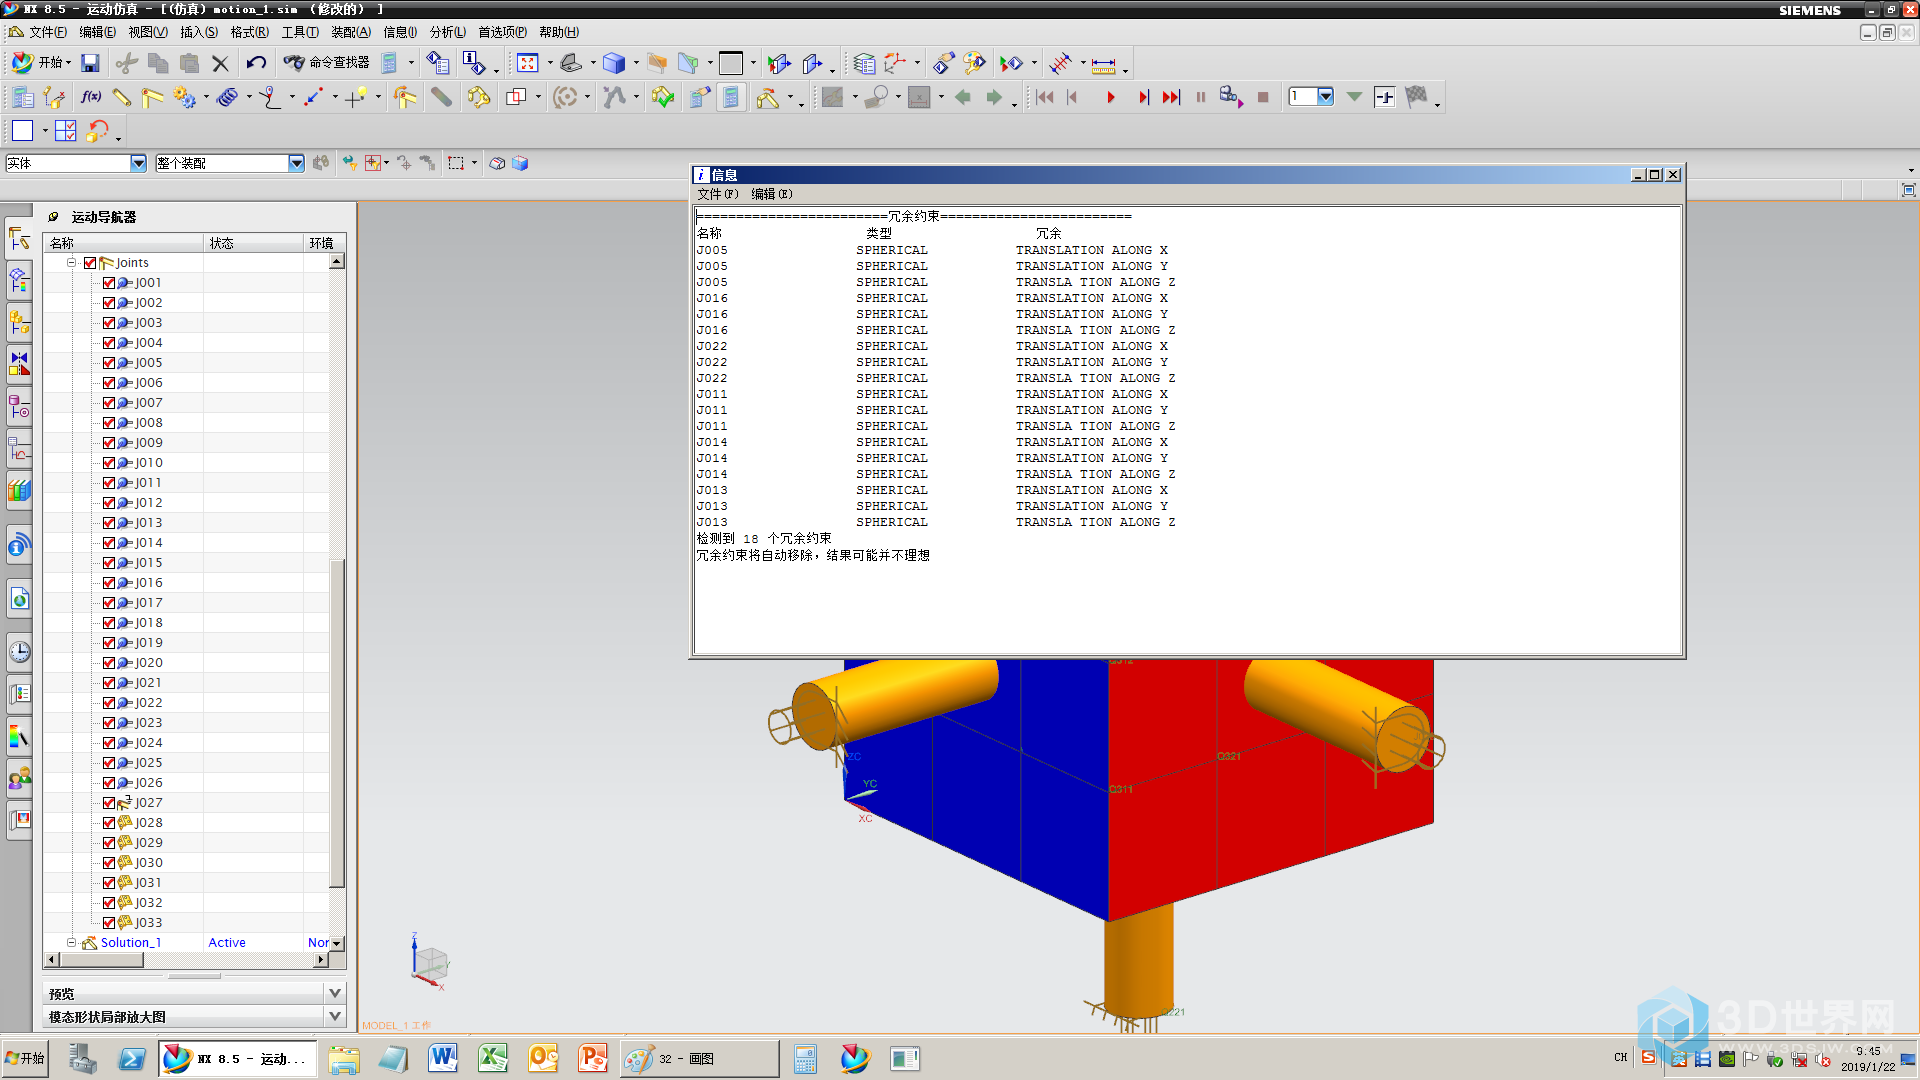This screenshot has width=1920, height=1080.
Task: Click the Fit view icon
Action: [x=527, y=64]
